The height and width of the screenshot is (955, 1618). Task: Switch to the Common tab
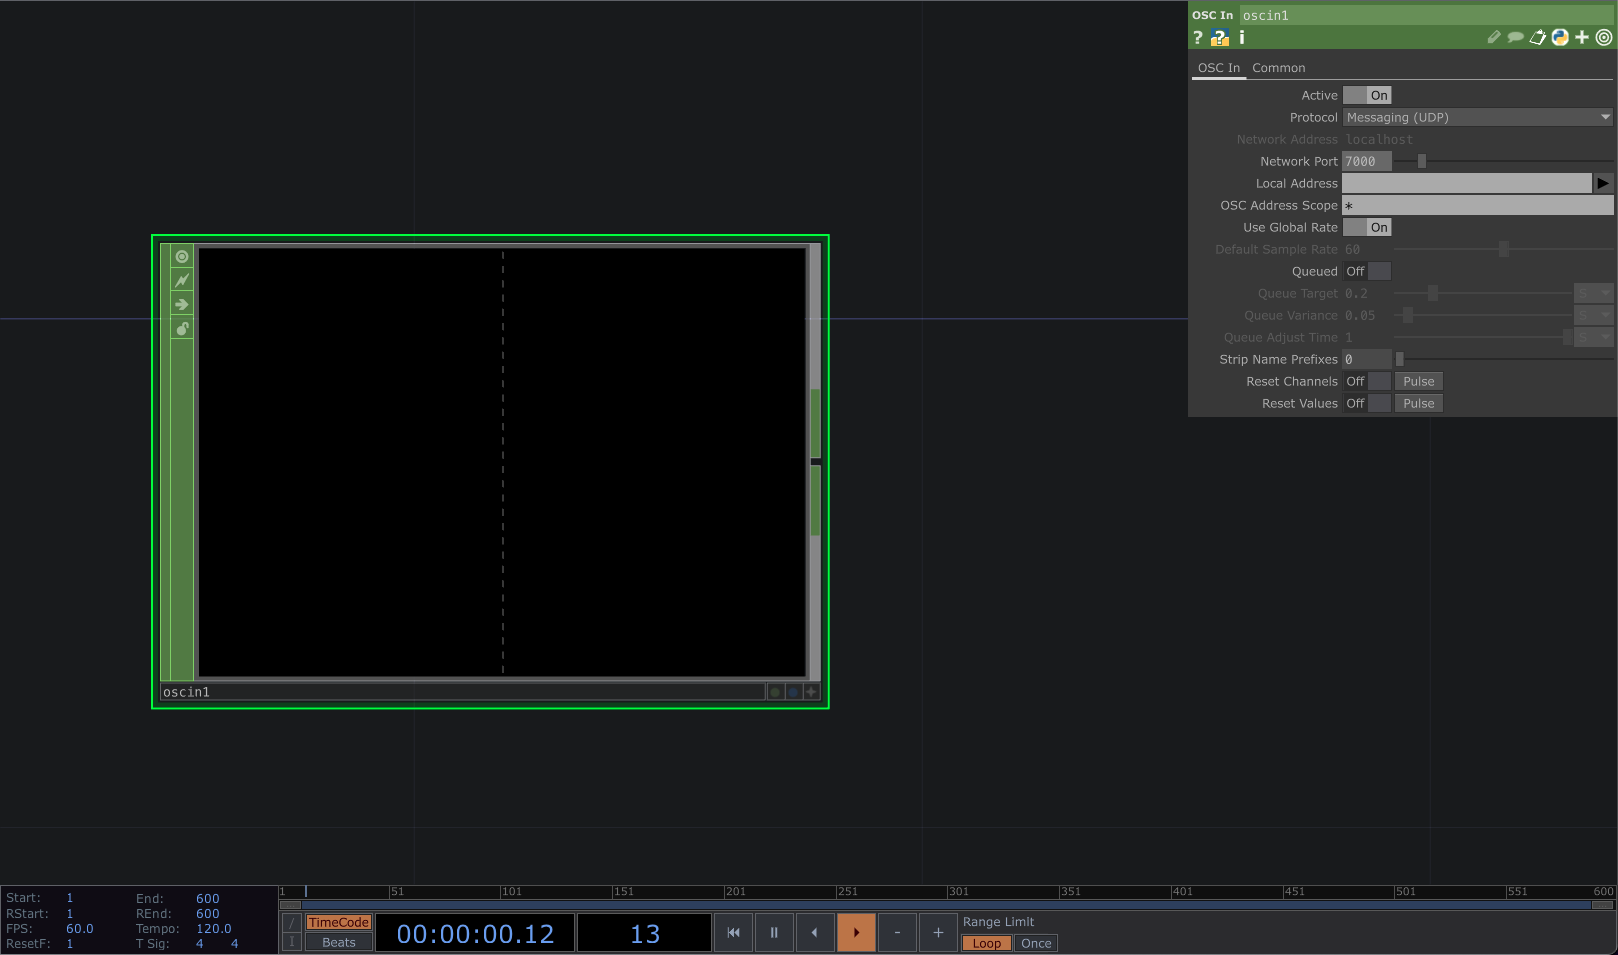point(1278,68)
